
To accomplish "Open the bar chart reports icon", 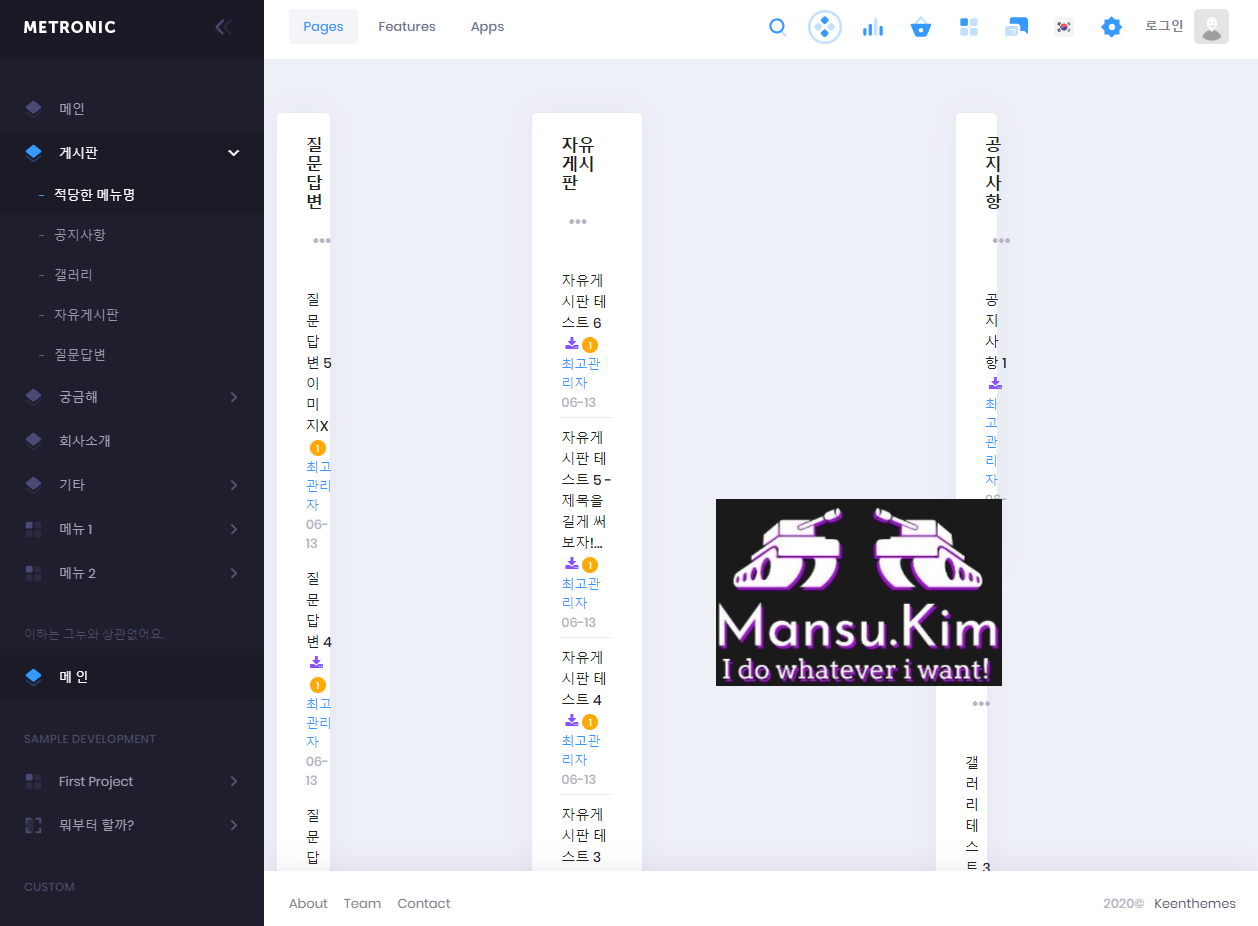I will [873, 27].
